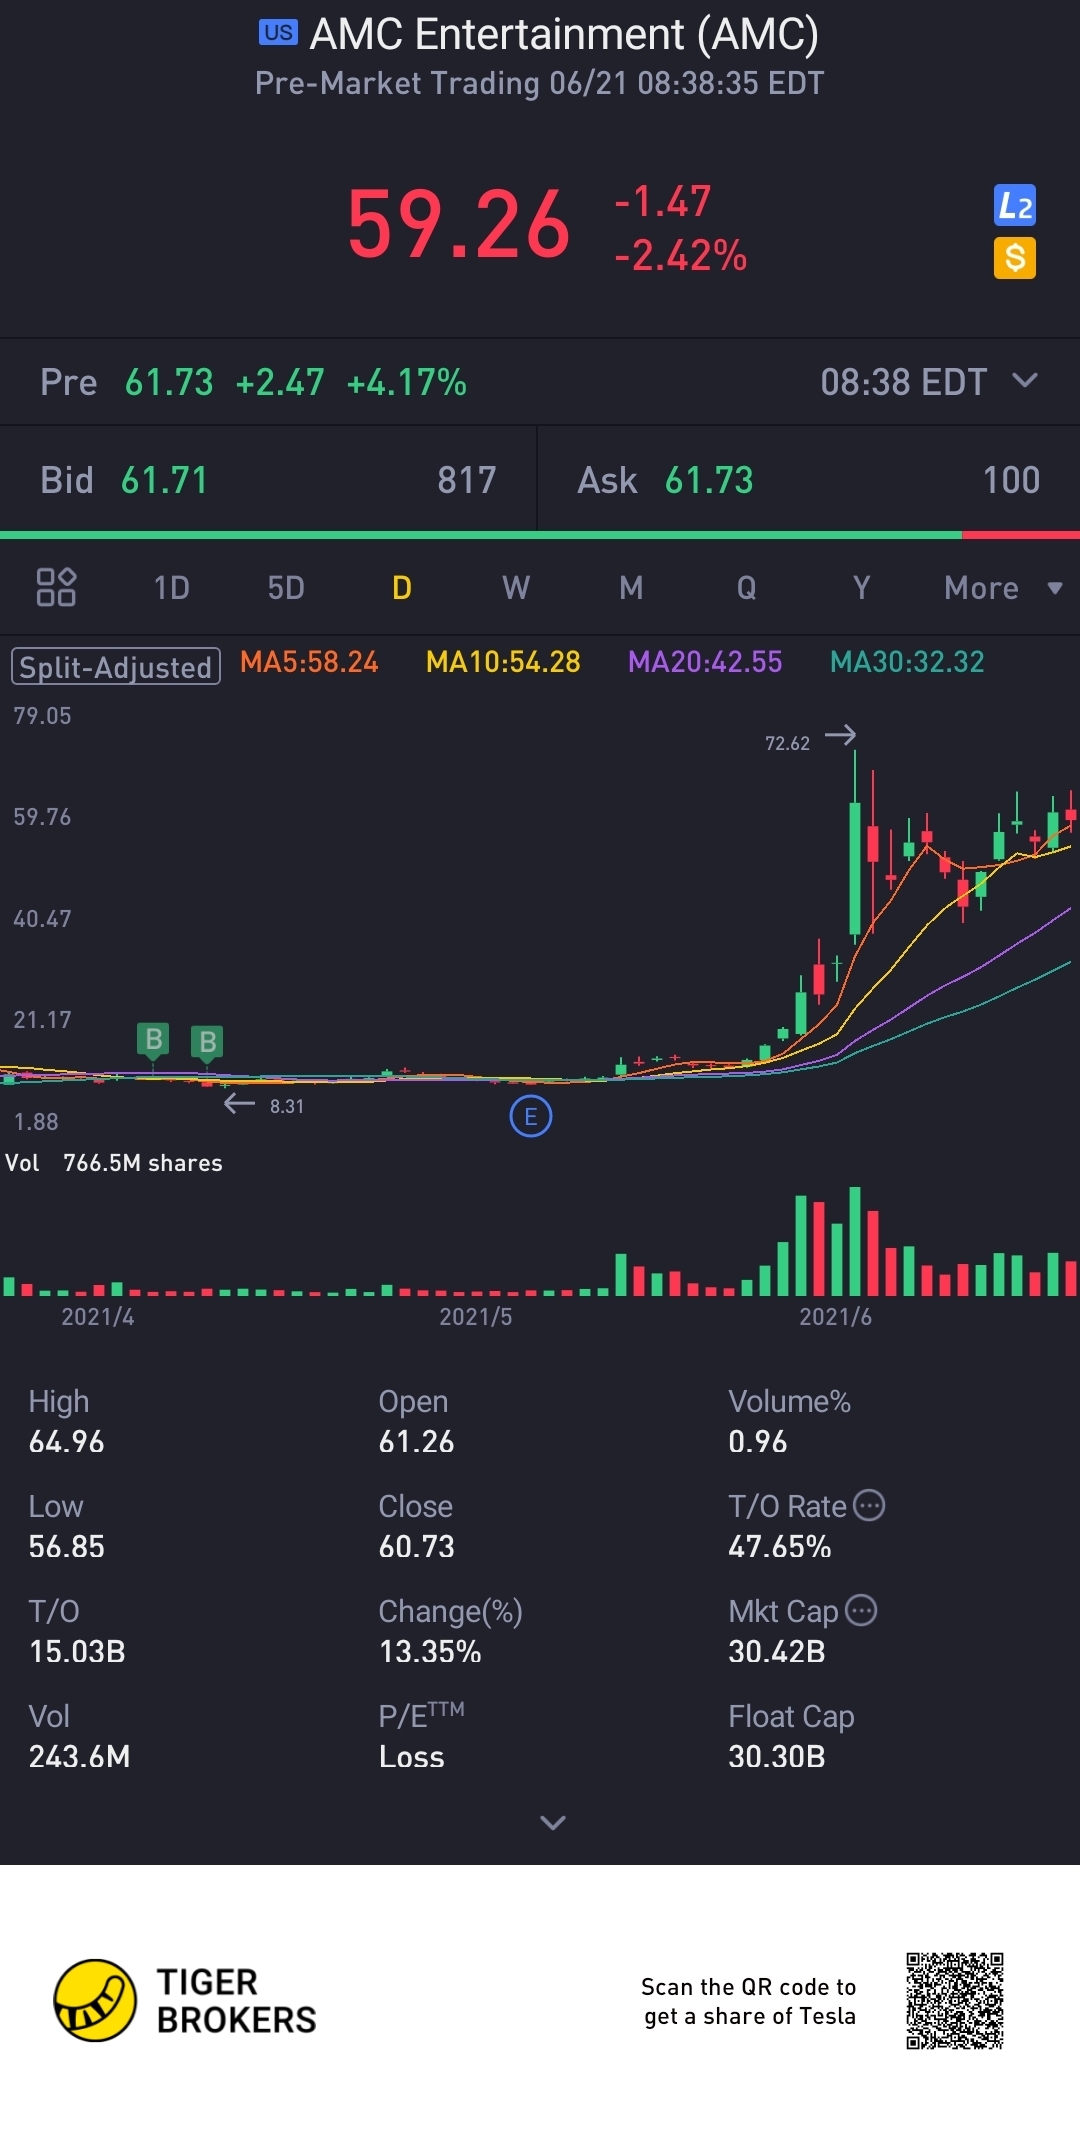Tap the P/E TTM Loss value
Screen dimensions: 1080x2137
pyautogui.click(x=411, y=1756)
